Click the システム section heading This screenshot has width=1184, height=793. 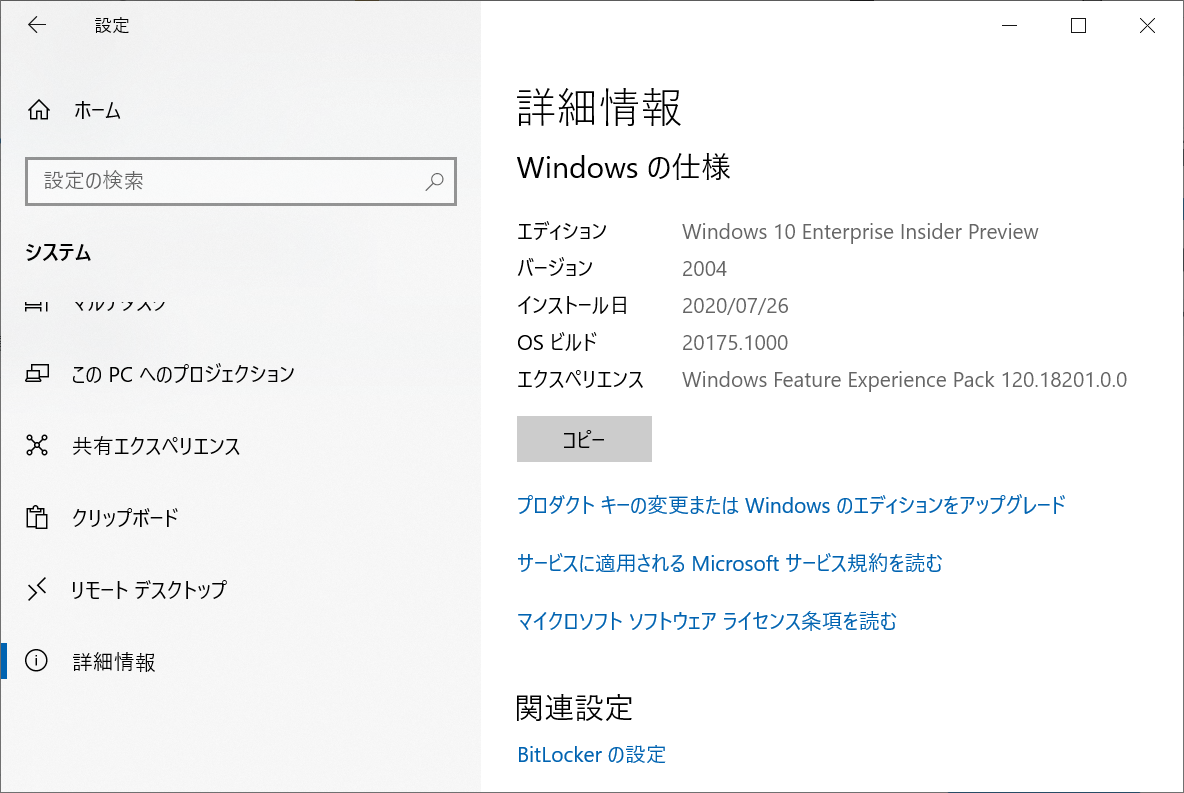pos(58,252)
